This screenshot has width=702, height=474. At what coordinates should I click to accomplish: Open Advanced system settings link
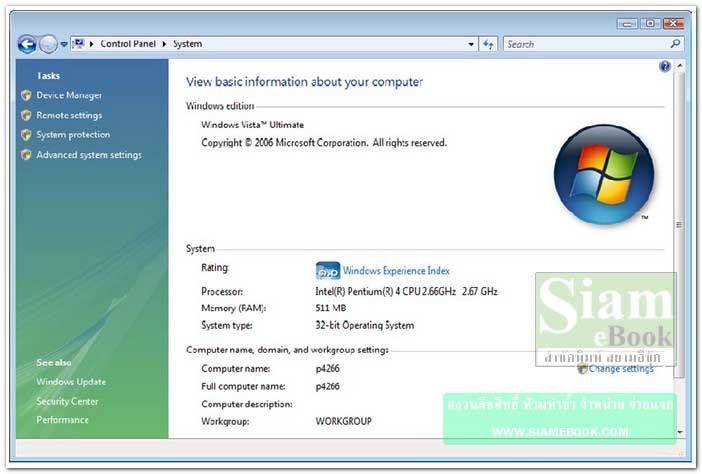point(89,154)
